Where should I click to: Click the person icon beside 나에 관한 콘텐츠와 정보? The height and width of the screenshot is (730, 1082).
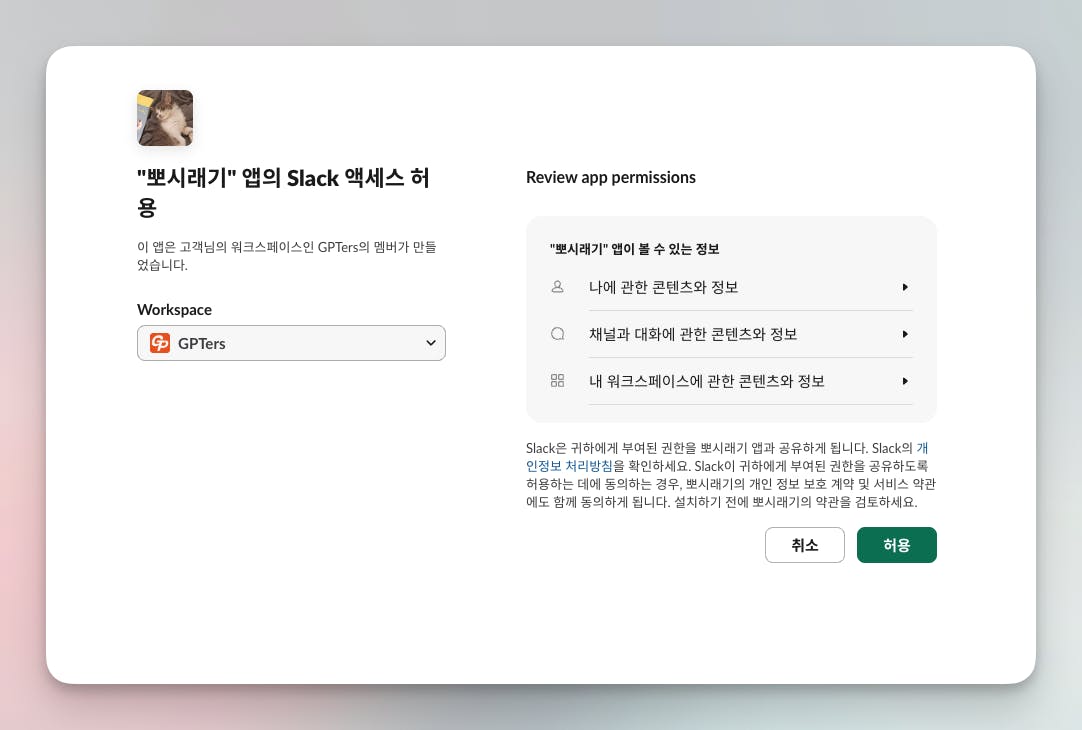558,287
